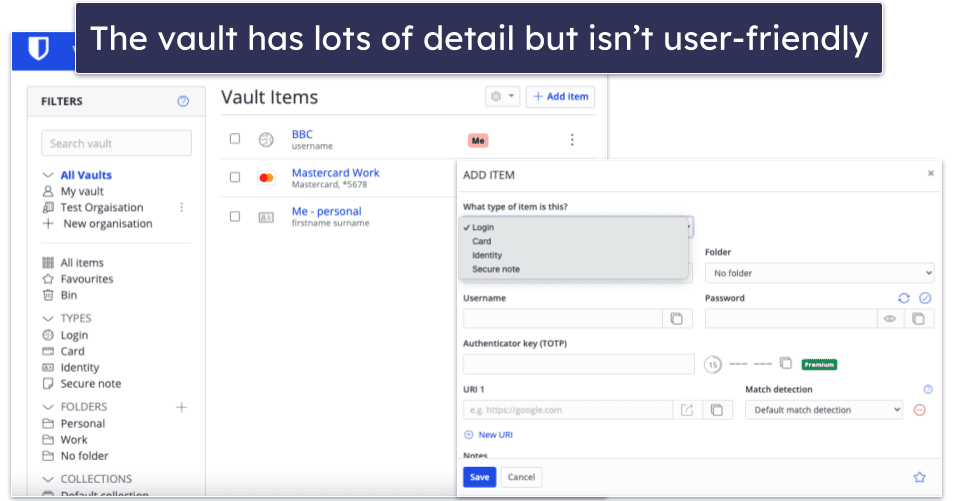Choose Secure note from item type list
The height and width of the screenshot is (501, 956).
tap(496, 269)
